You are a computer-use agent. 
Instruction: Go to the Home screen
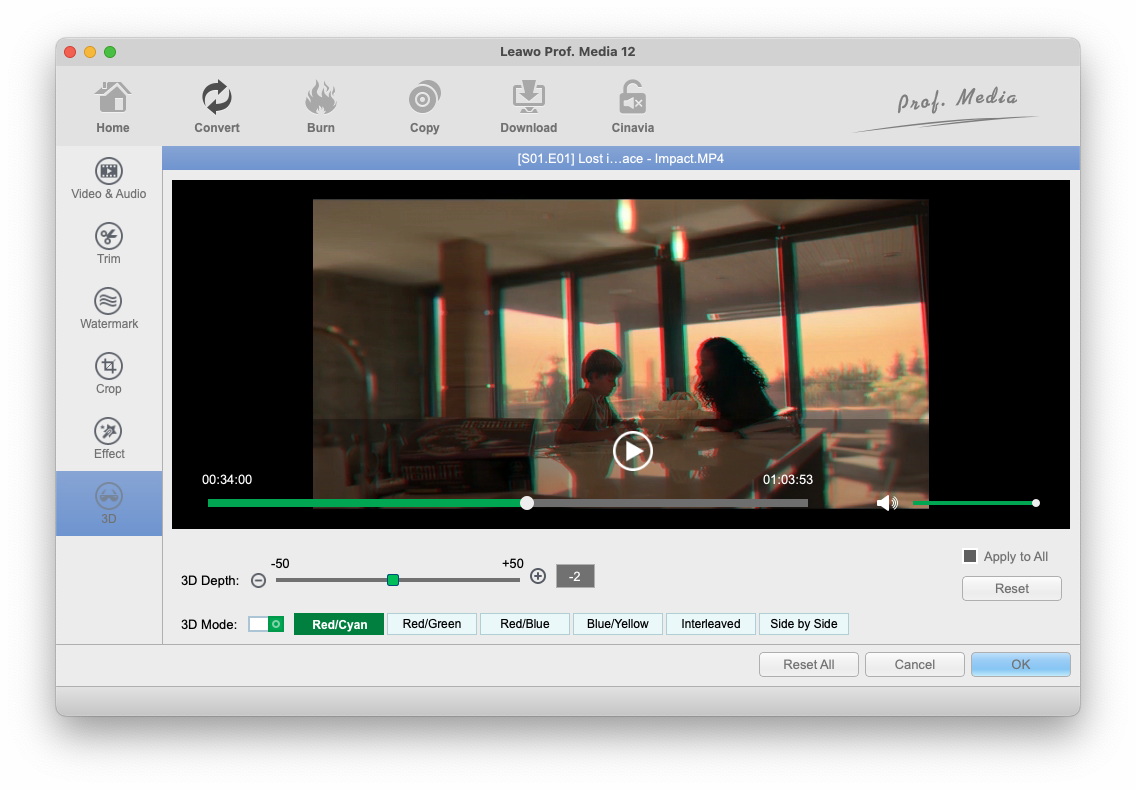click(x=113, y=107)
